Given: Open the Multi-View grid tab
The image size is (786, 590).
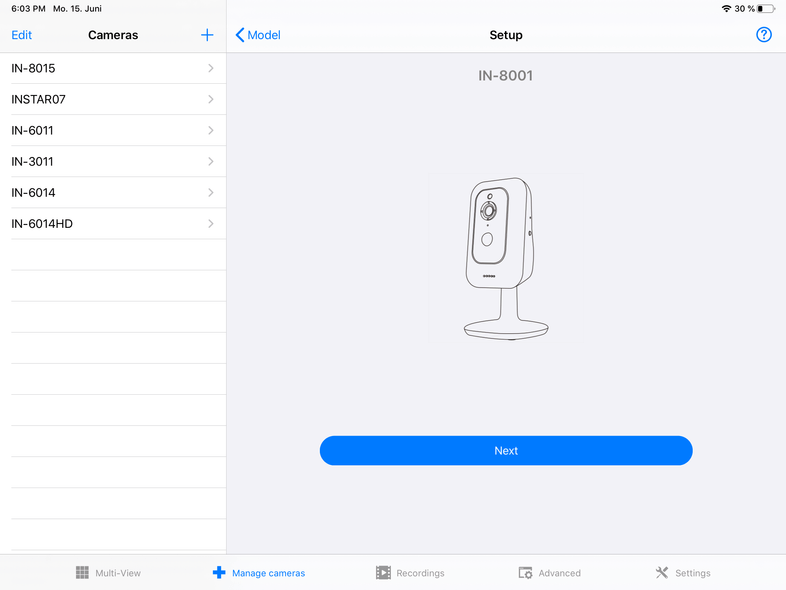Looking at the screenshot, I should (x=83, y=573).
